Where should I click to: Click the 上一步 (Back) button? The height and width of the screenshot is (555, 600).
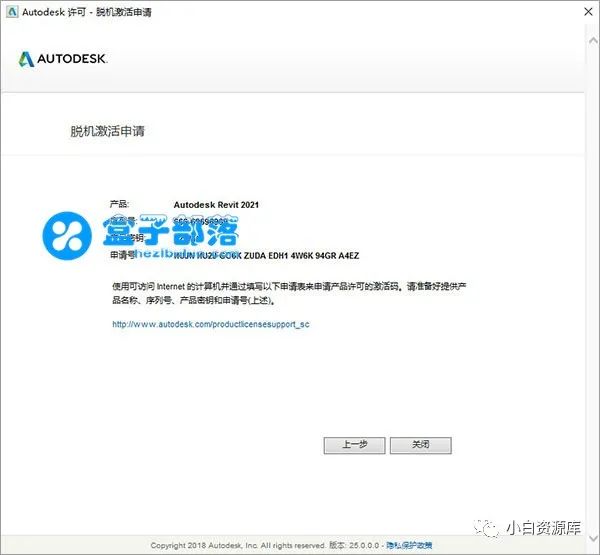tap(354, 445)
